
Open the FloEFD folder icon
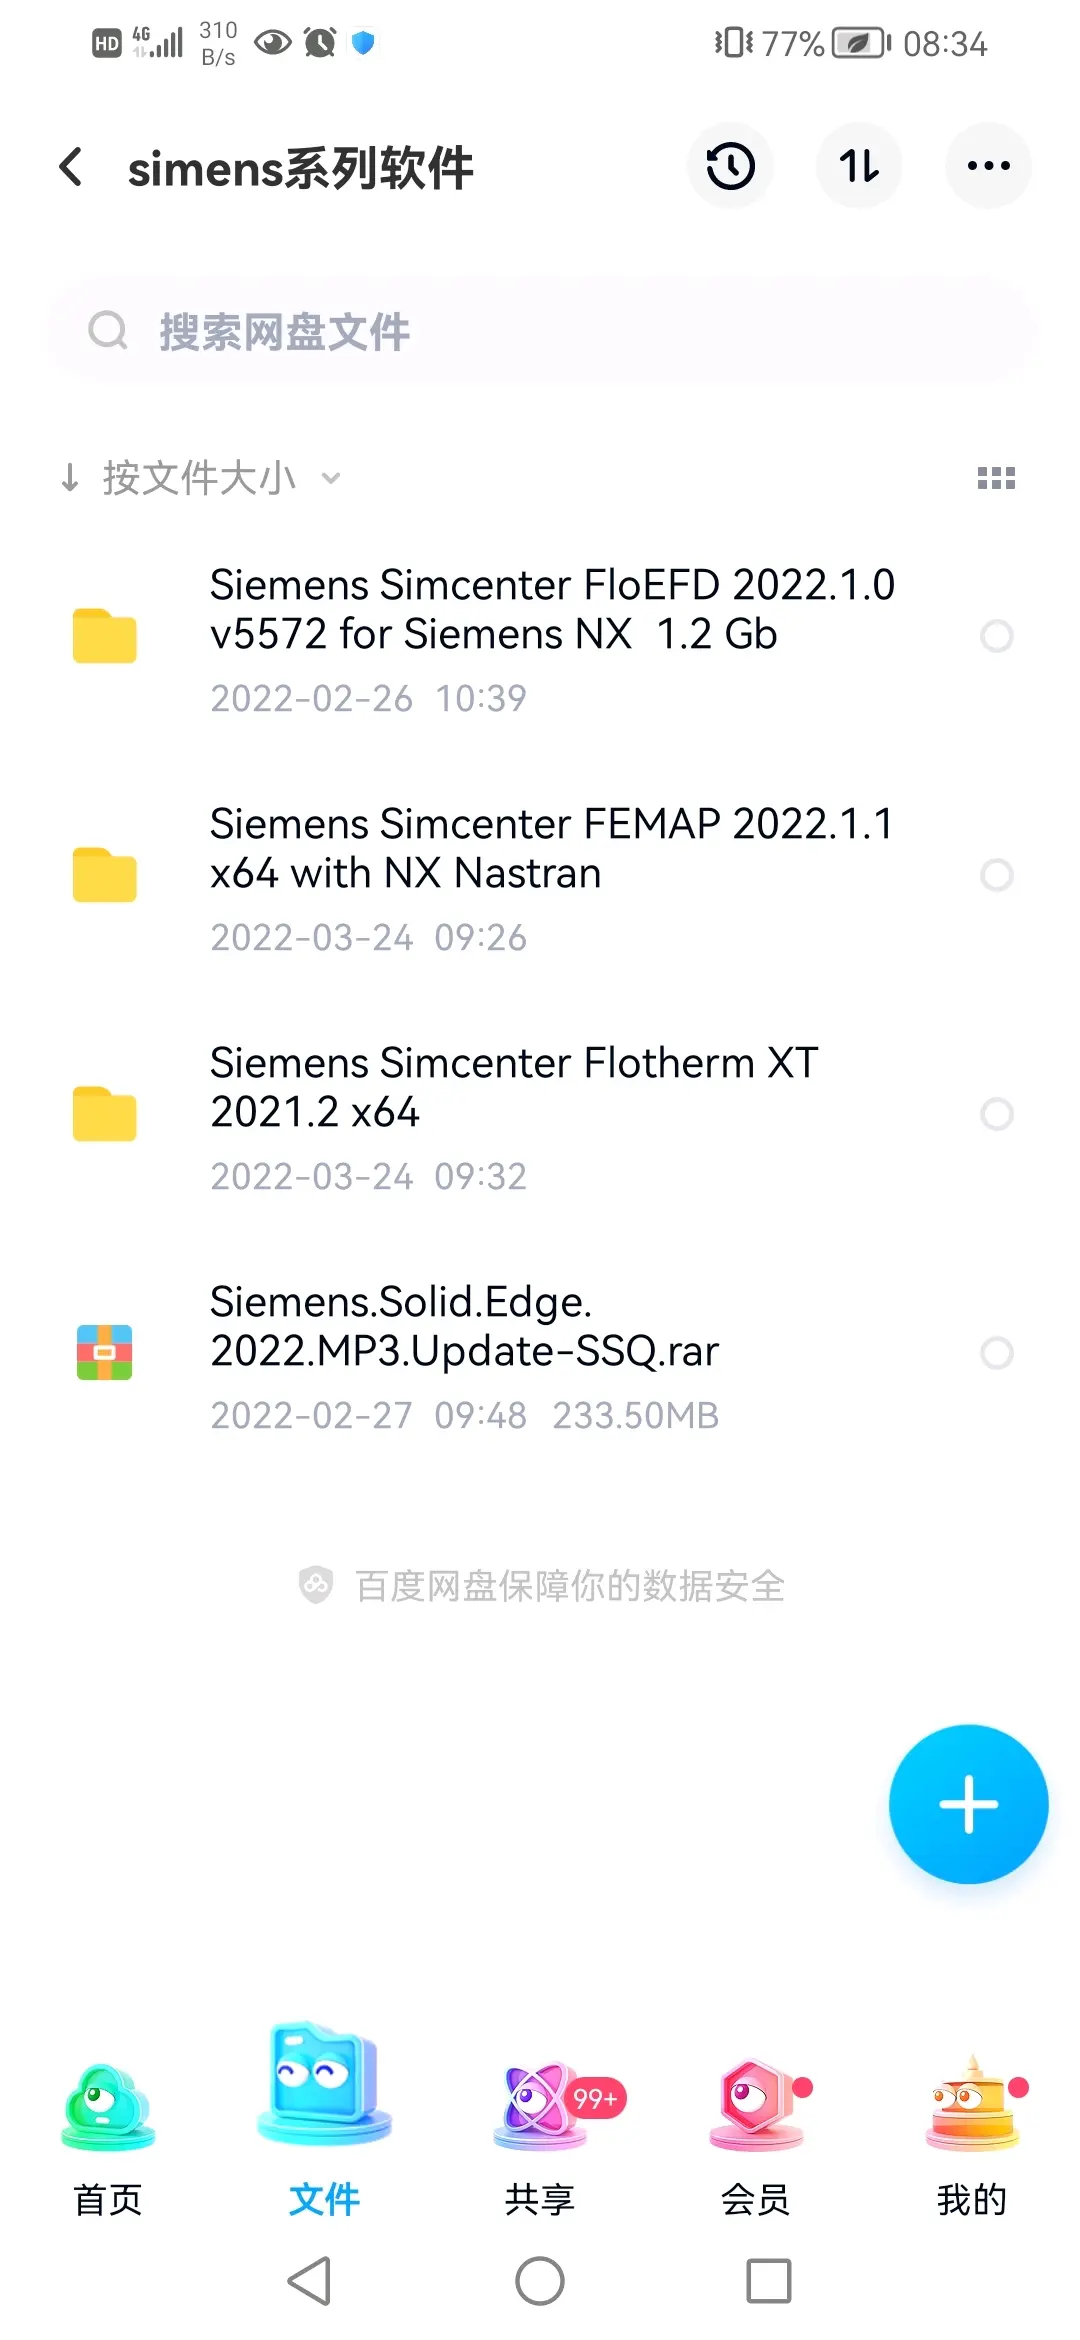tap(105, 636)
